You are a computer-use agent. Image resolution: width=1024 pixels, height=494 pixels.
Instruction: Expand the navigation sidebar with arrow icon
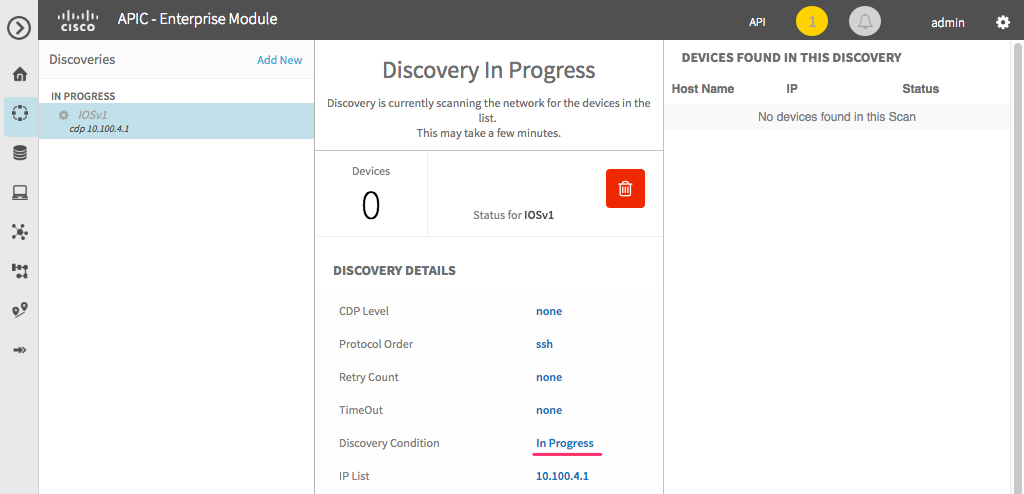tap(20, 28)
